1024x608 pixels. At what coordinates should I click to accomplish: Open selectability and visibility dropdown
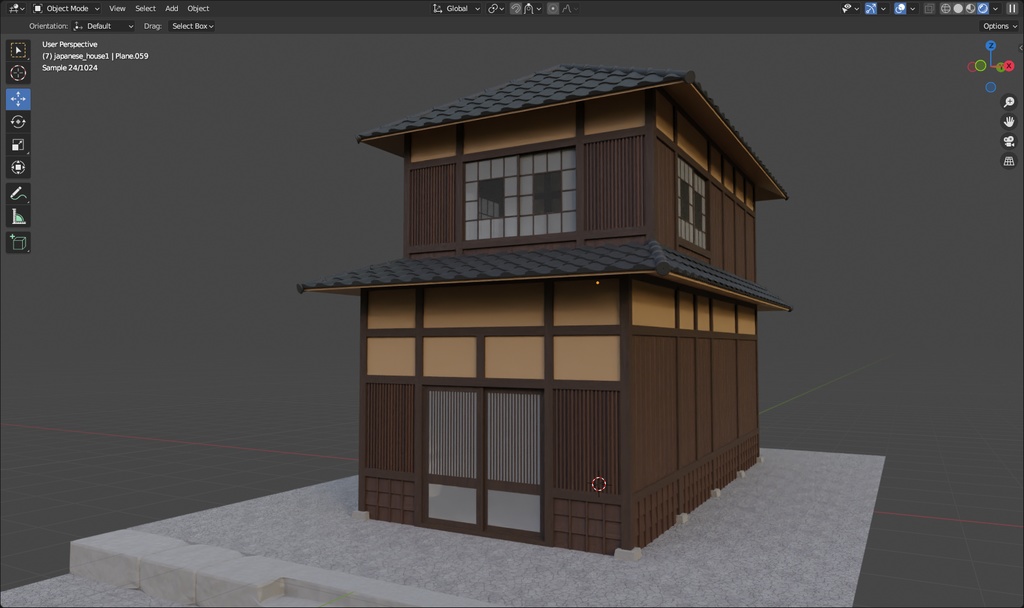850,8
